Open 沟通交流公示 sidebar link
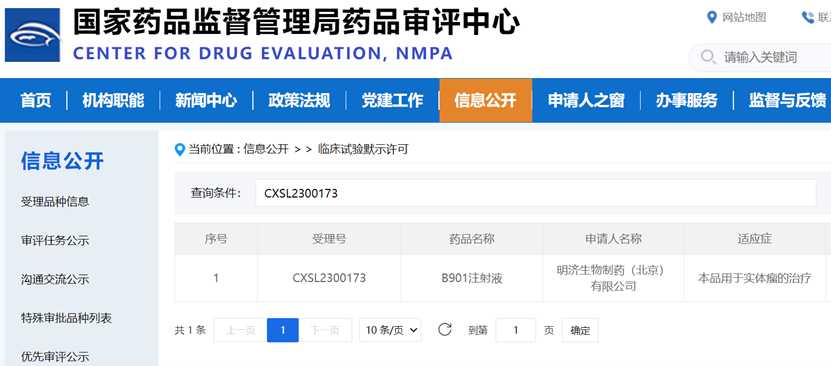Screen dimensions: 831x366 (55, 279)
